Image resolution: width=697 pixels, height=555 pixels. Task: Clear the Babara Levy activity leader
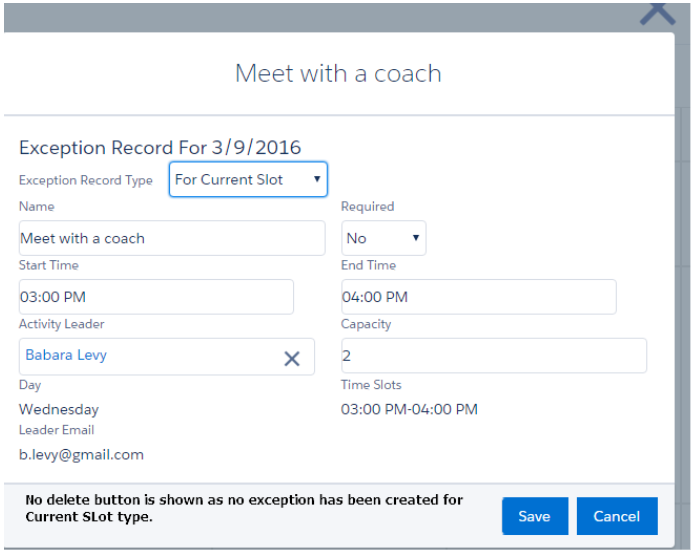[x=291, y=358]
